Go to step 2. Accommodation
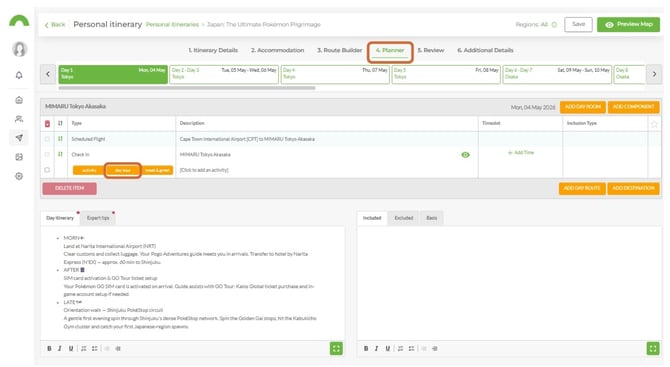670x367 pixels. [277, 50]
